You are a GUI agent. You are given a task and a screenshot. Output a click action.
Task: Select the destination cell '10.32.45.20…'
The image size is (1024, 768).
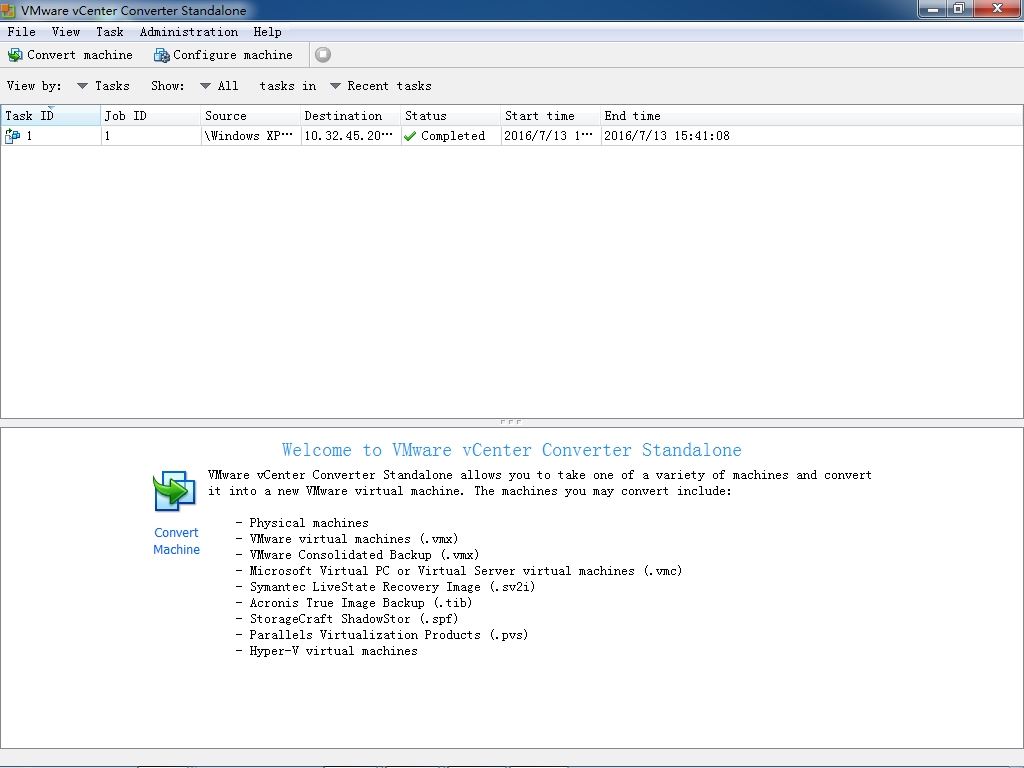click(351, 136)
